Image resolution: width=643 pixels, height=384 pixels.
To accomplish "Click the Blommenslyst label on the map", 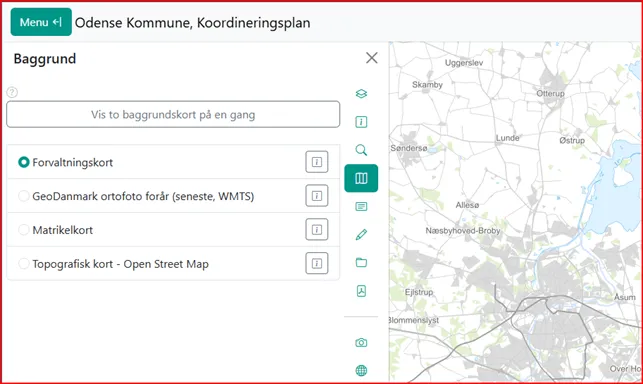I will (413, 320).
